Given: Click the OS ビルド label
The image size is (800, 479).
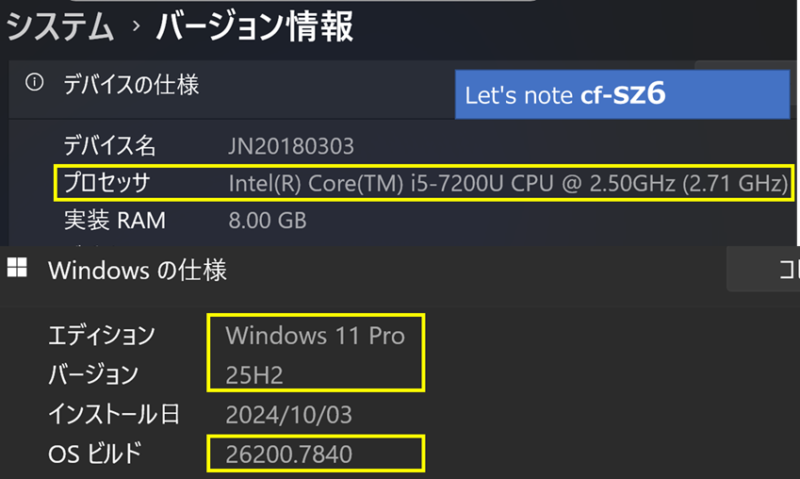Looking at the screenshot, I should pyautogui.click(x=96, y=454).
